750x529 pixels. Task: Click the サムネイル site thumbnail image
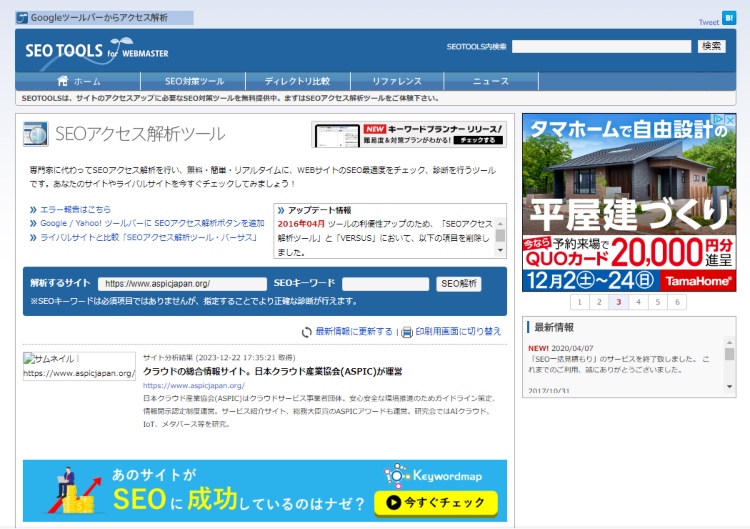79,366
